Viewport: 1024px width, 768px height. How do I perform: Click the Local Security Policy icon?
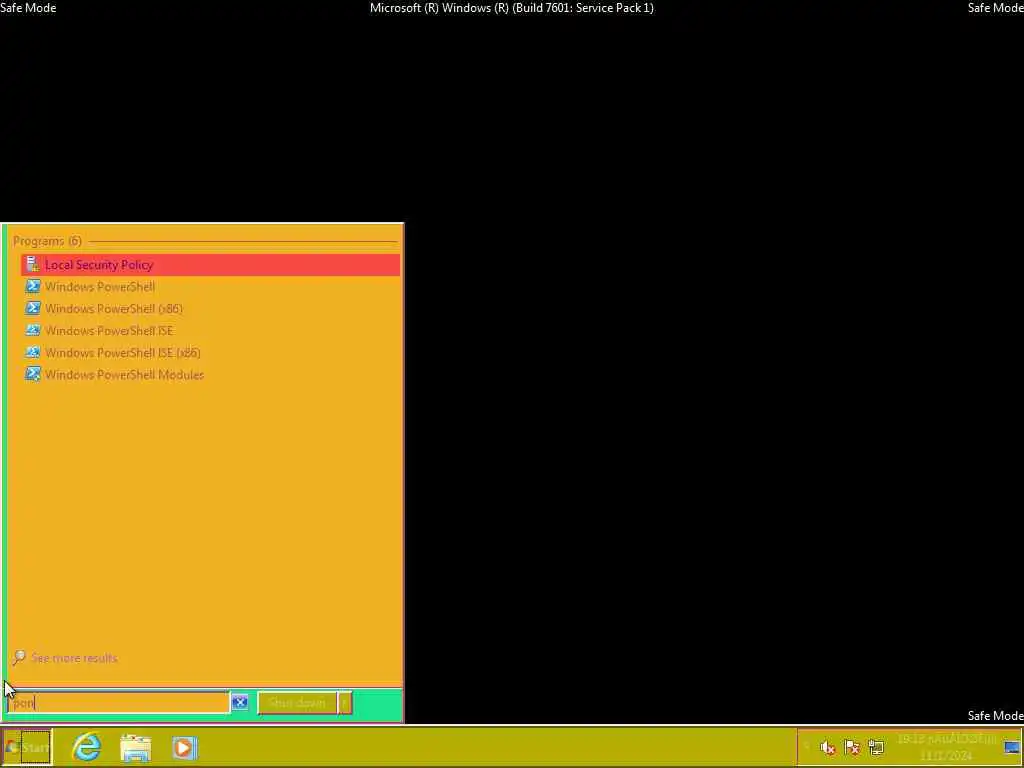tap(33, 264)
